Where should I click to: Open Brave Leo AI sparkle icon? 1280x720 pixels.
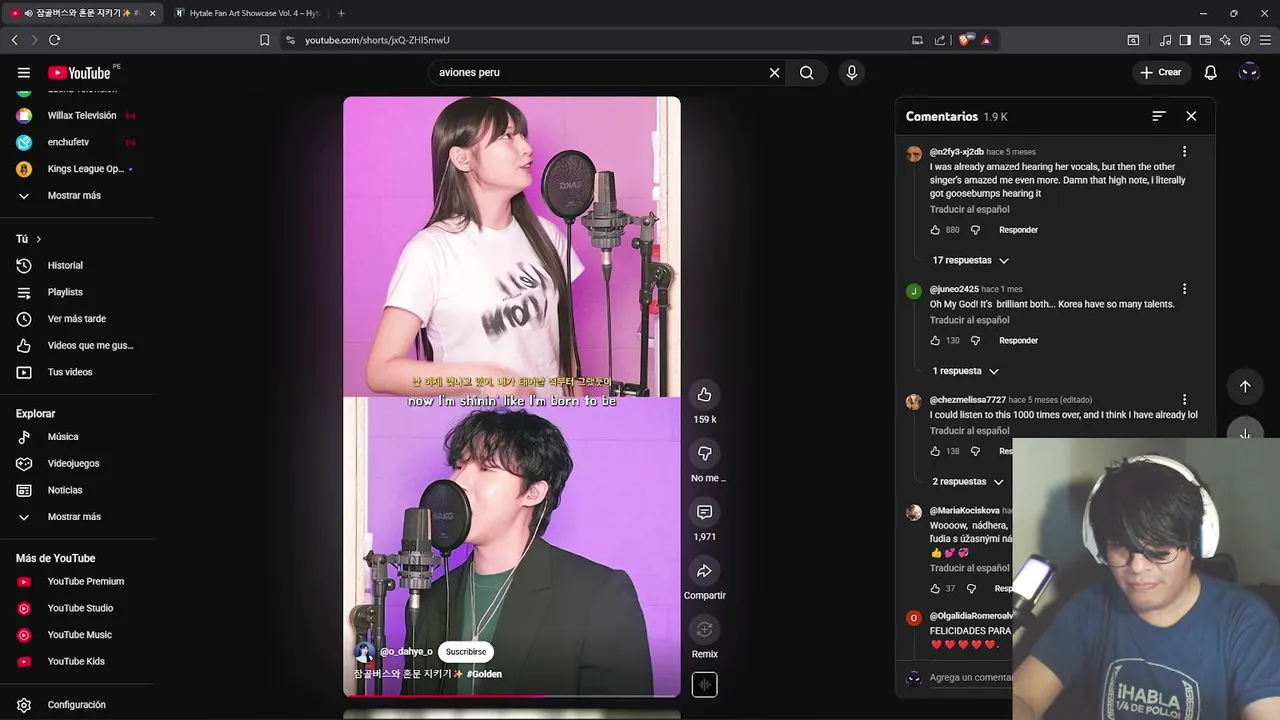[1225, 40]
